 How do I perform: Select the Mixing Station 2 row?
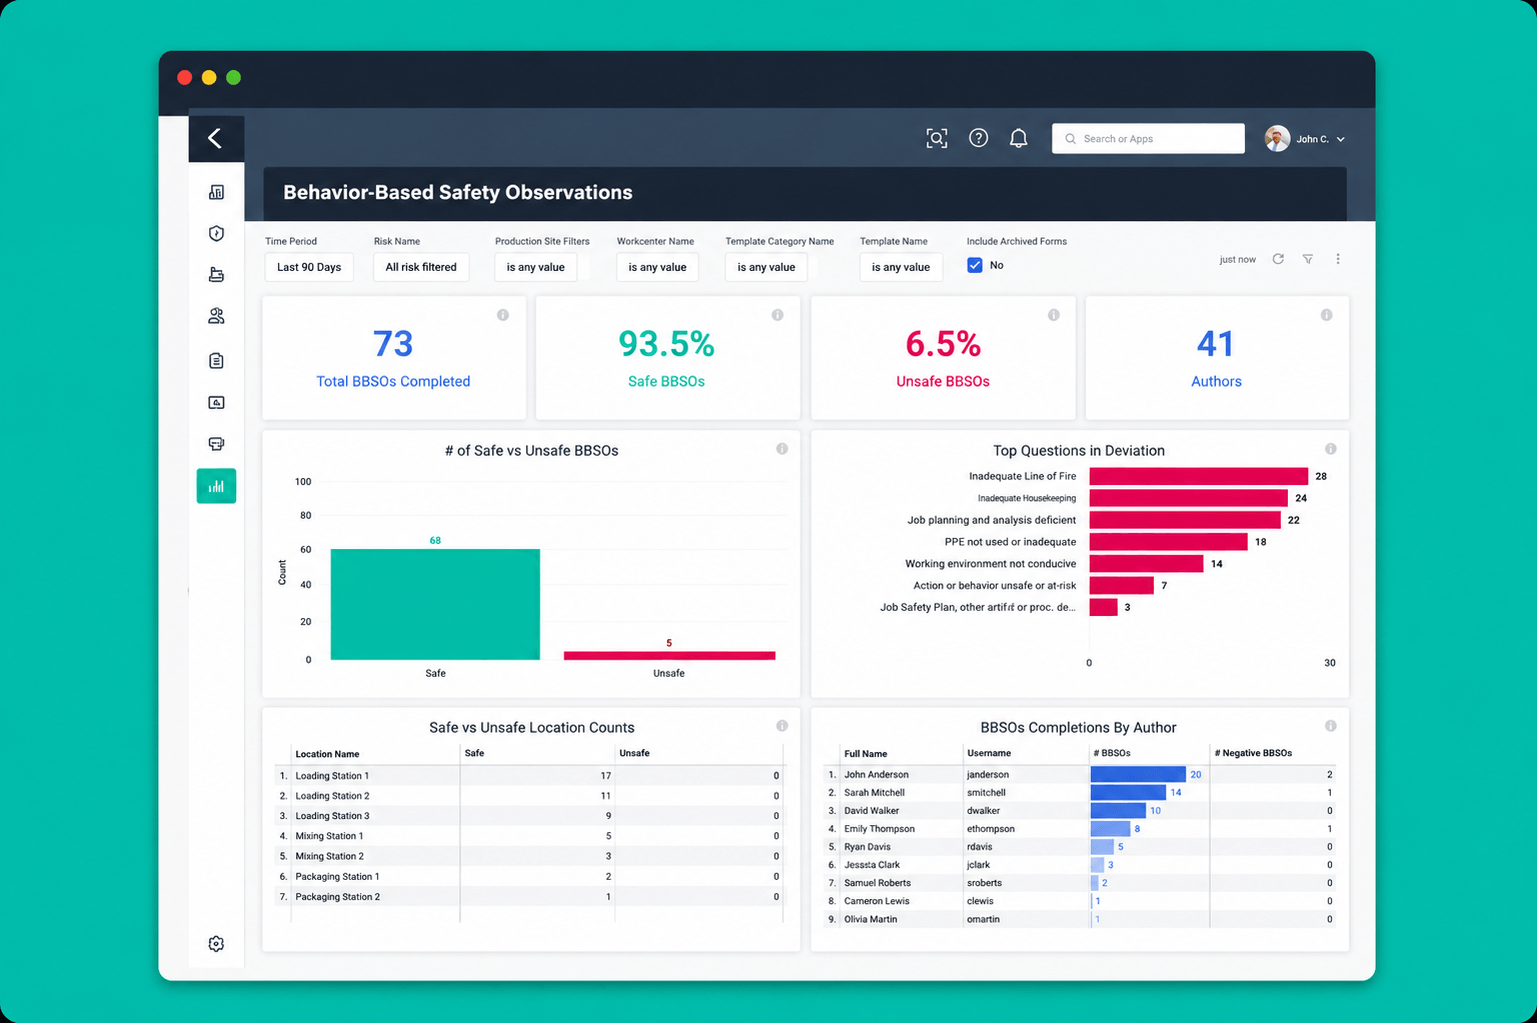(530, 856)
